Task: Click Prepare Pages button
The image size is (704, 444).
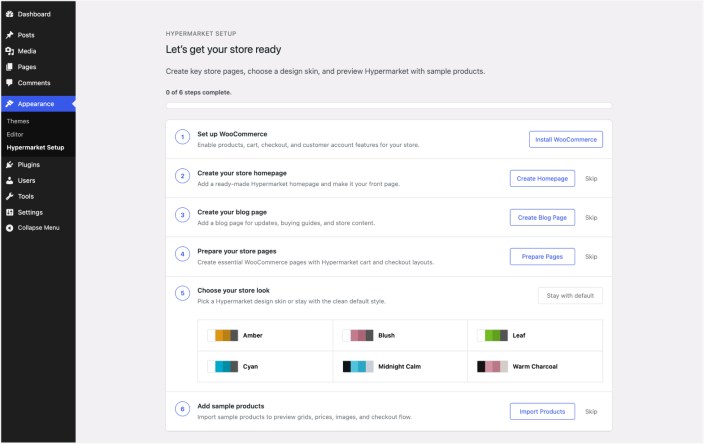Action: [x=542, y=257]
